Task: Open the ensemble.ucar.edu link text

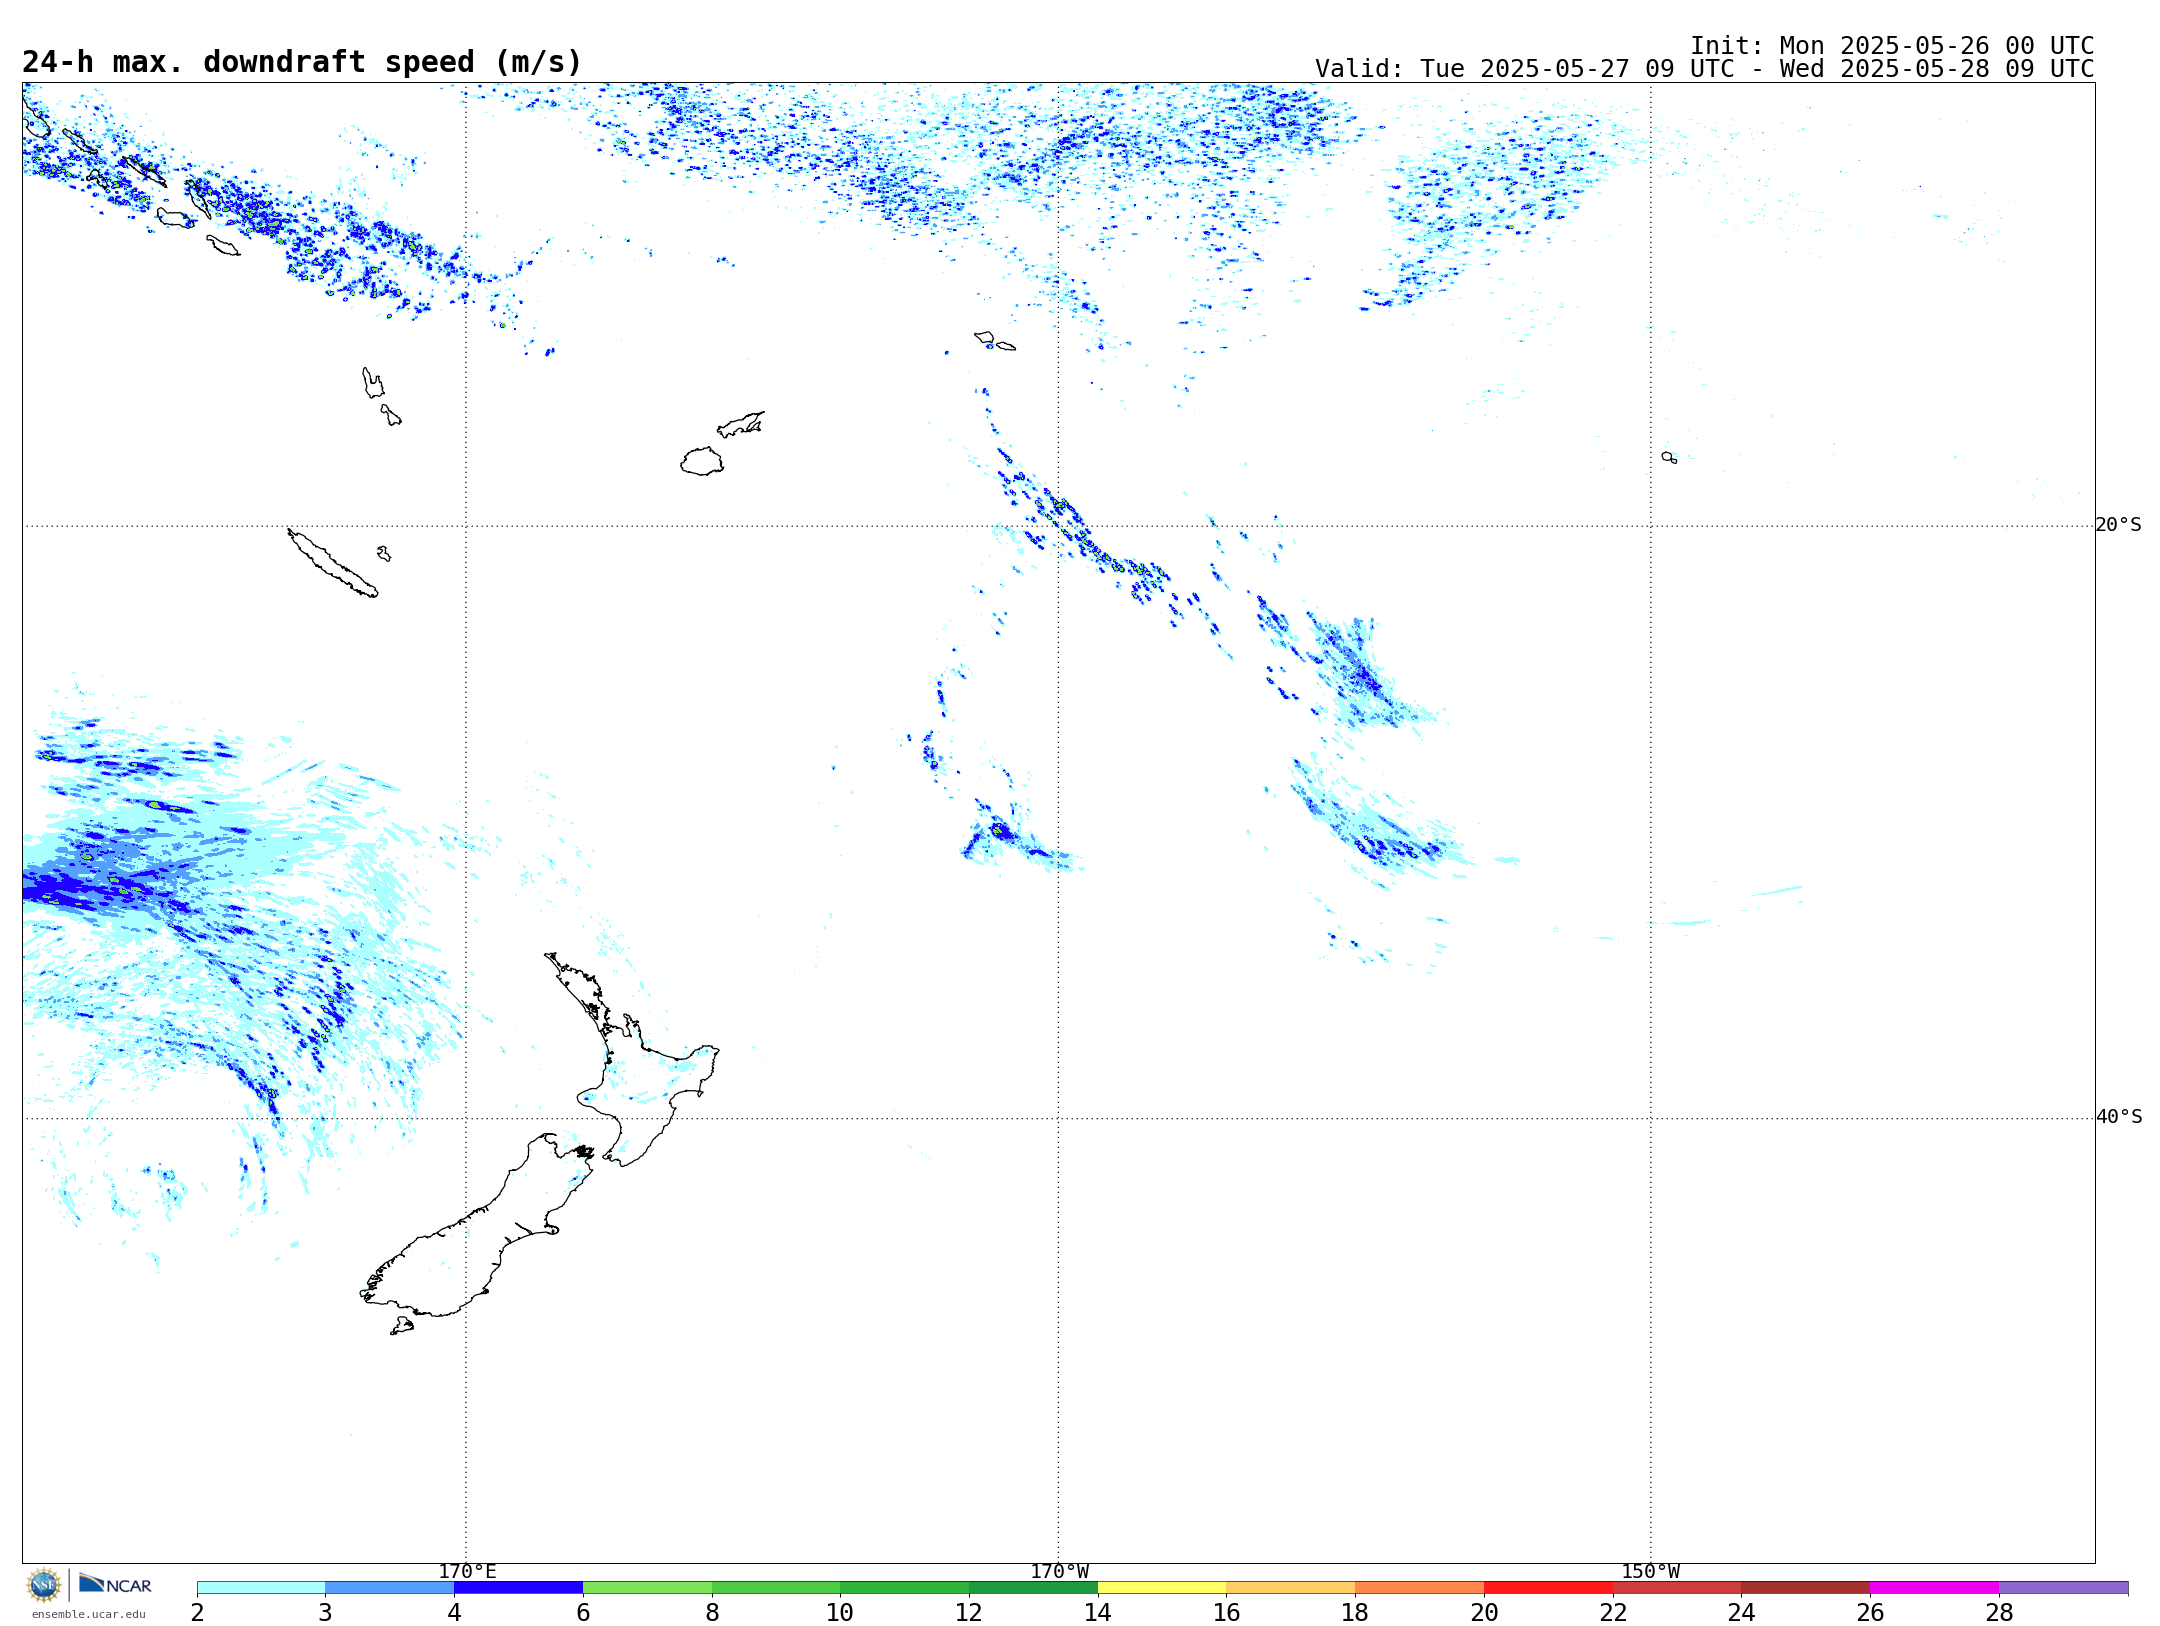Action: tap(88, 1614)
